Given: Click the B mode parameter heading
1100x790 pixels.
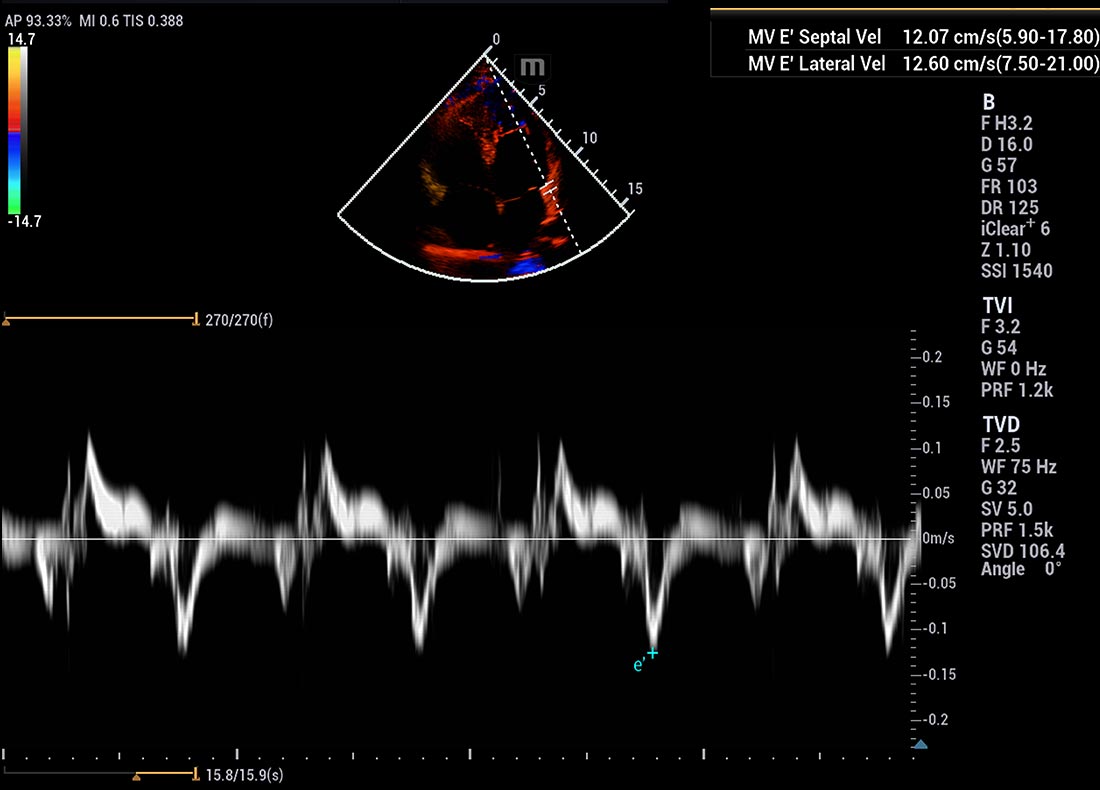Looking at the screenshot, I should 988,102.
